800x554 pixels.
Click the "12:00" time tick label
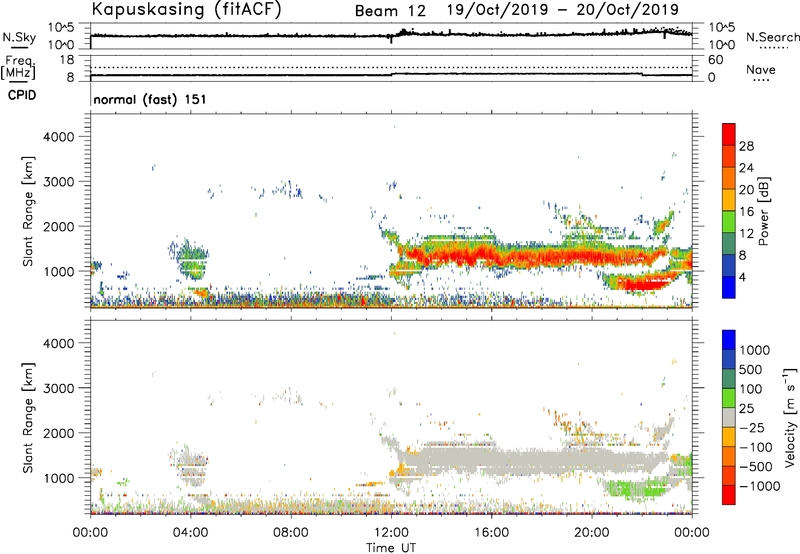(391, 533)
